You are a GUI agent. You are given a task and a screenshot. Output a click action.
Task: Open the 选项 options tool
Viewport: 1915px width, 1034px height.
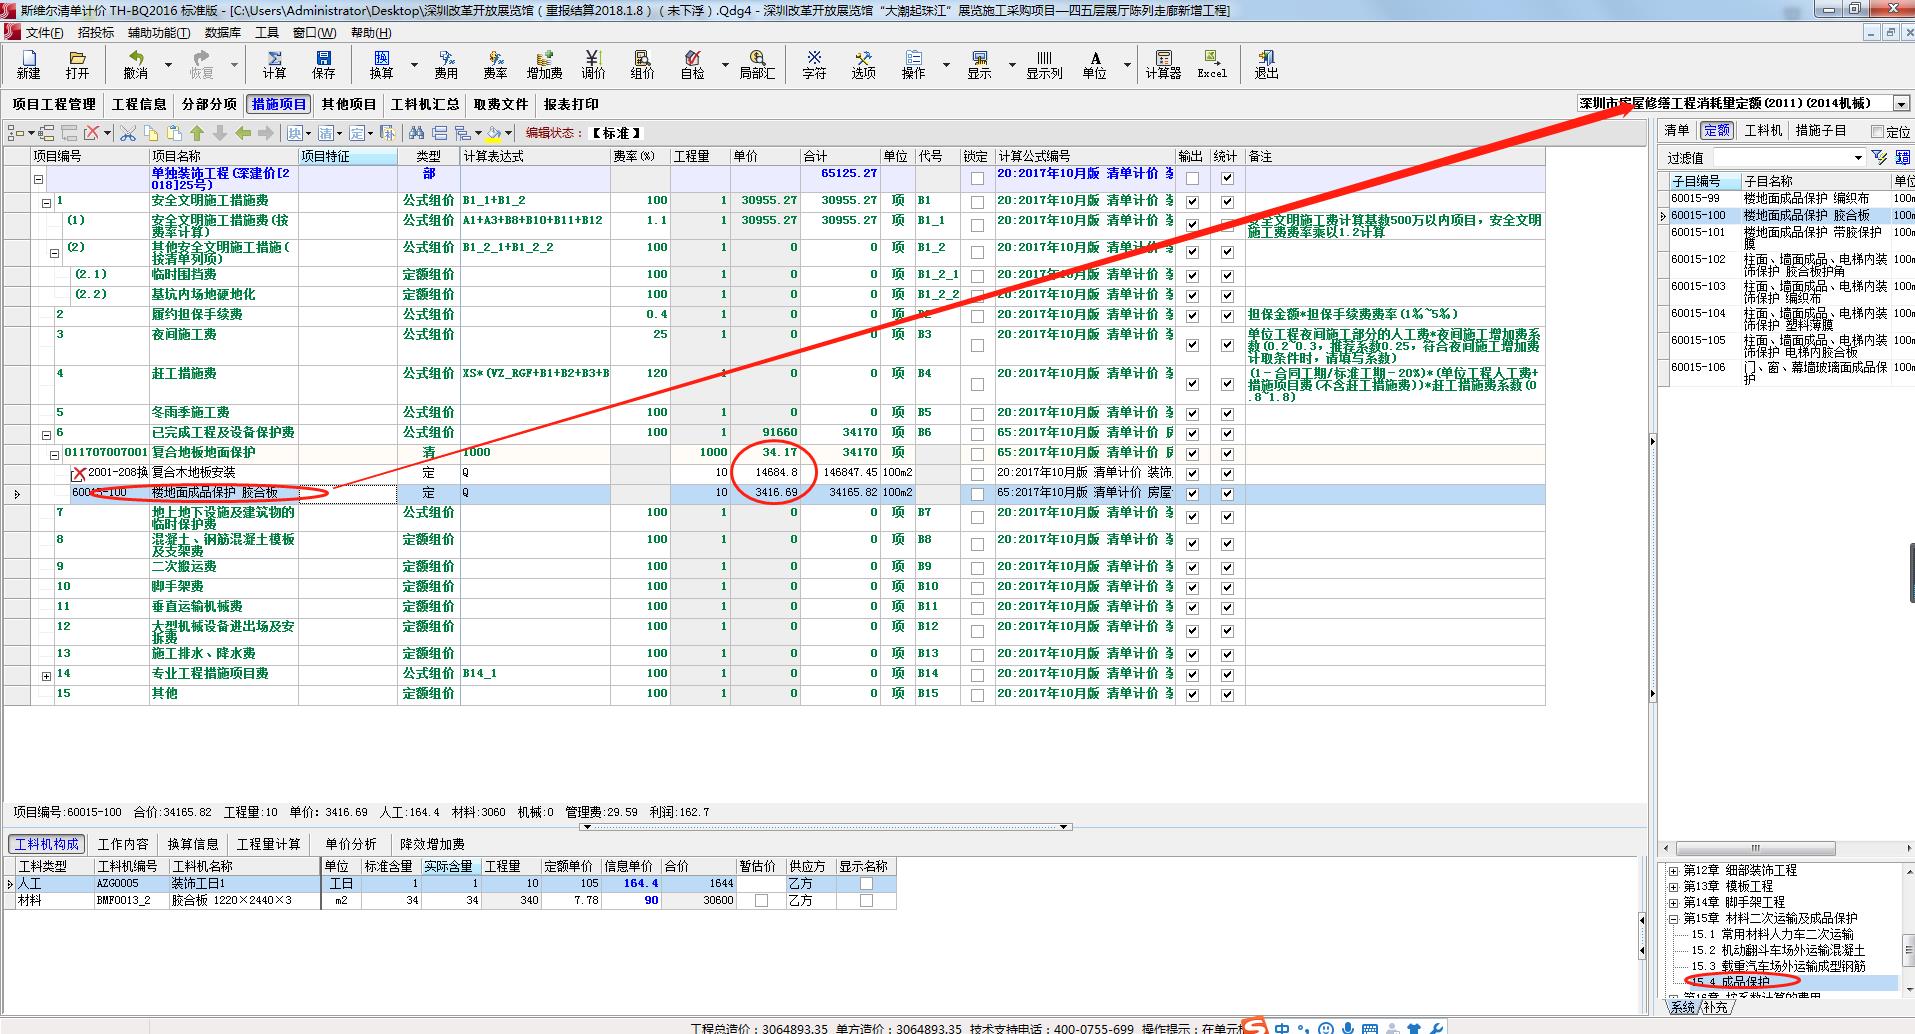(x=863, y=65)
